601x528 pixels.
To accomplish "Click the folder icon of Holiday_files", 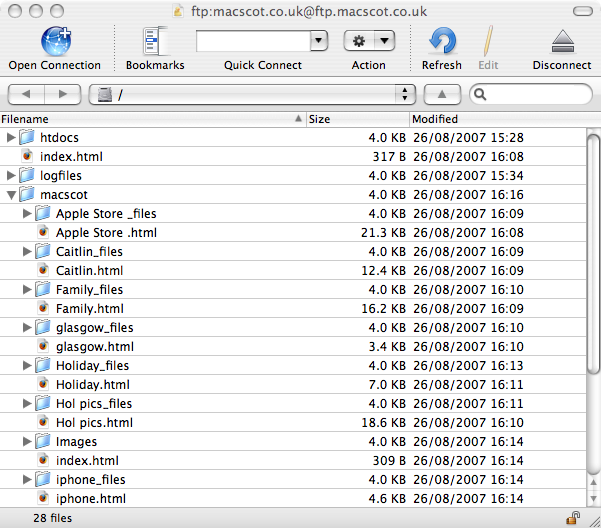I will (x=43, y=365).
